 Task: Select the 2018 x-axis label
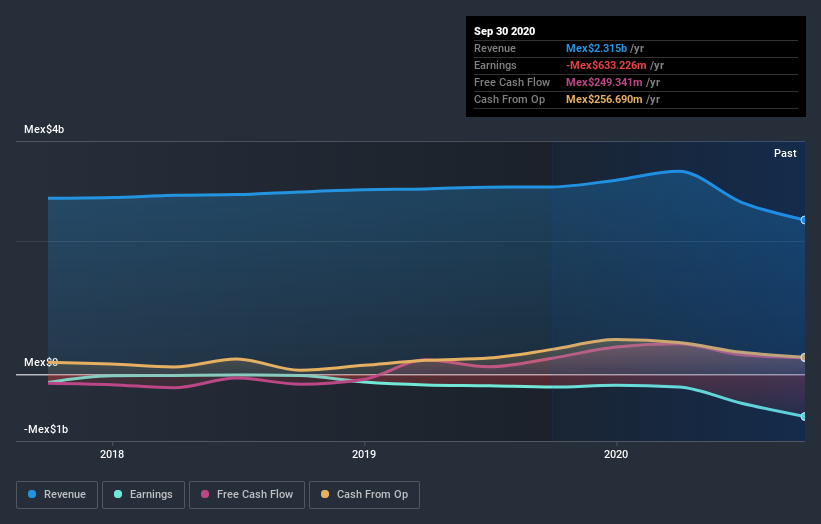point(112,454)
